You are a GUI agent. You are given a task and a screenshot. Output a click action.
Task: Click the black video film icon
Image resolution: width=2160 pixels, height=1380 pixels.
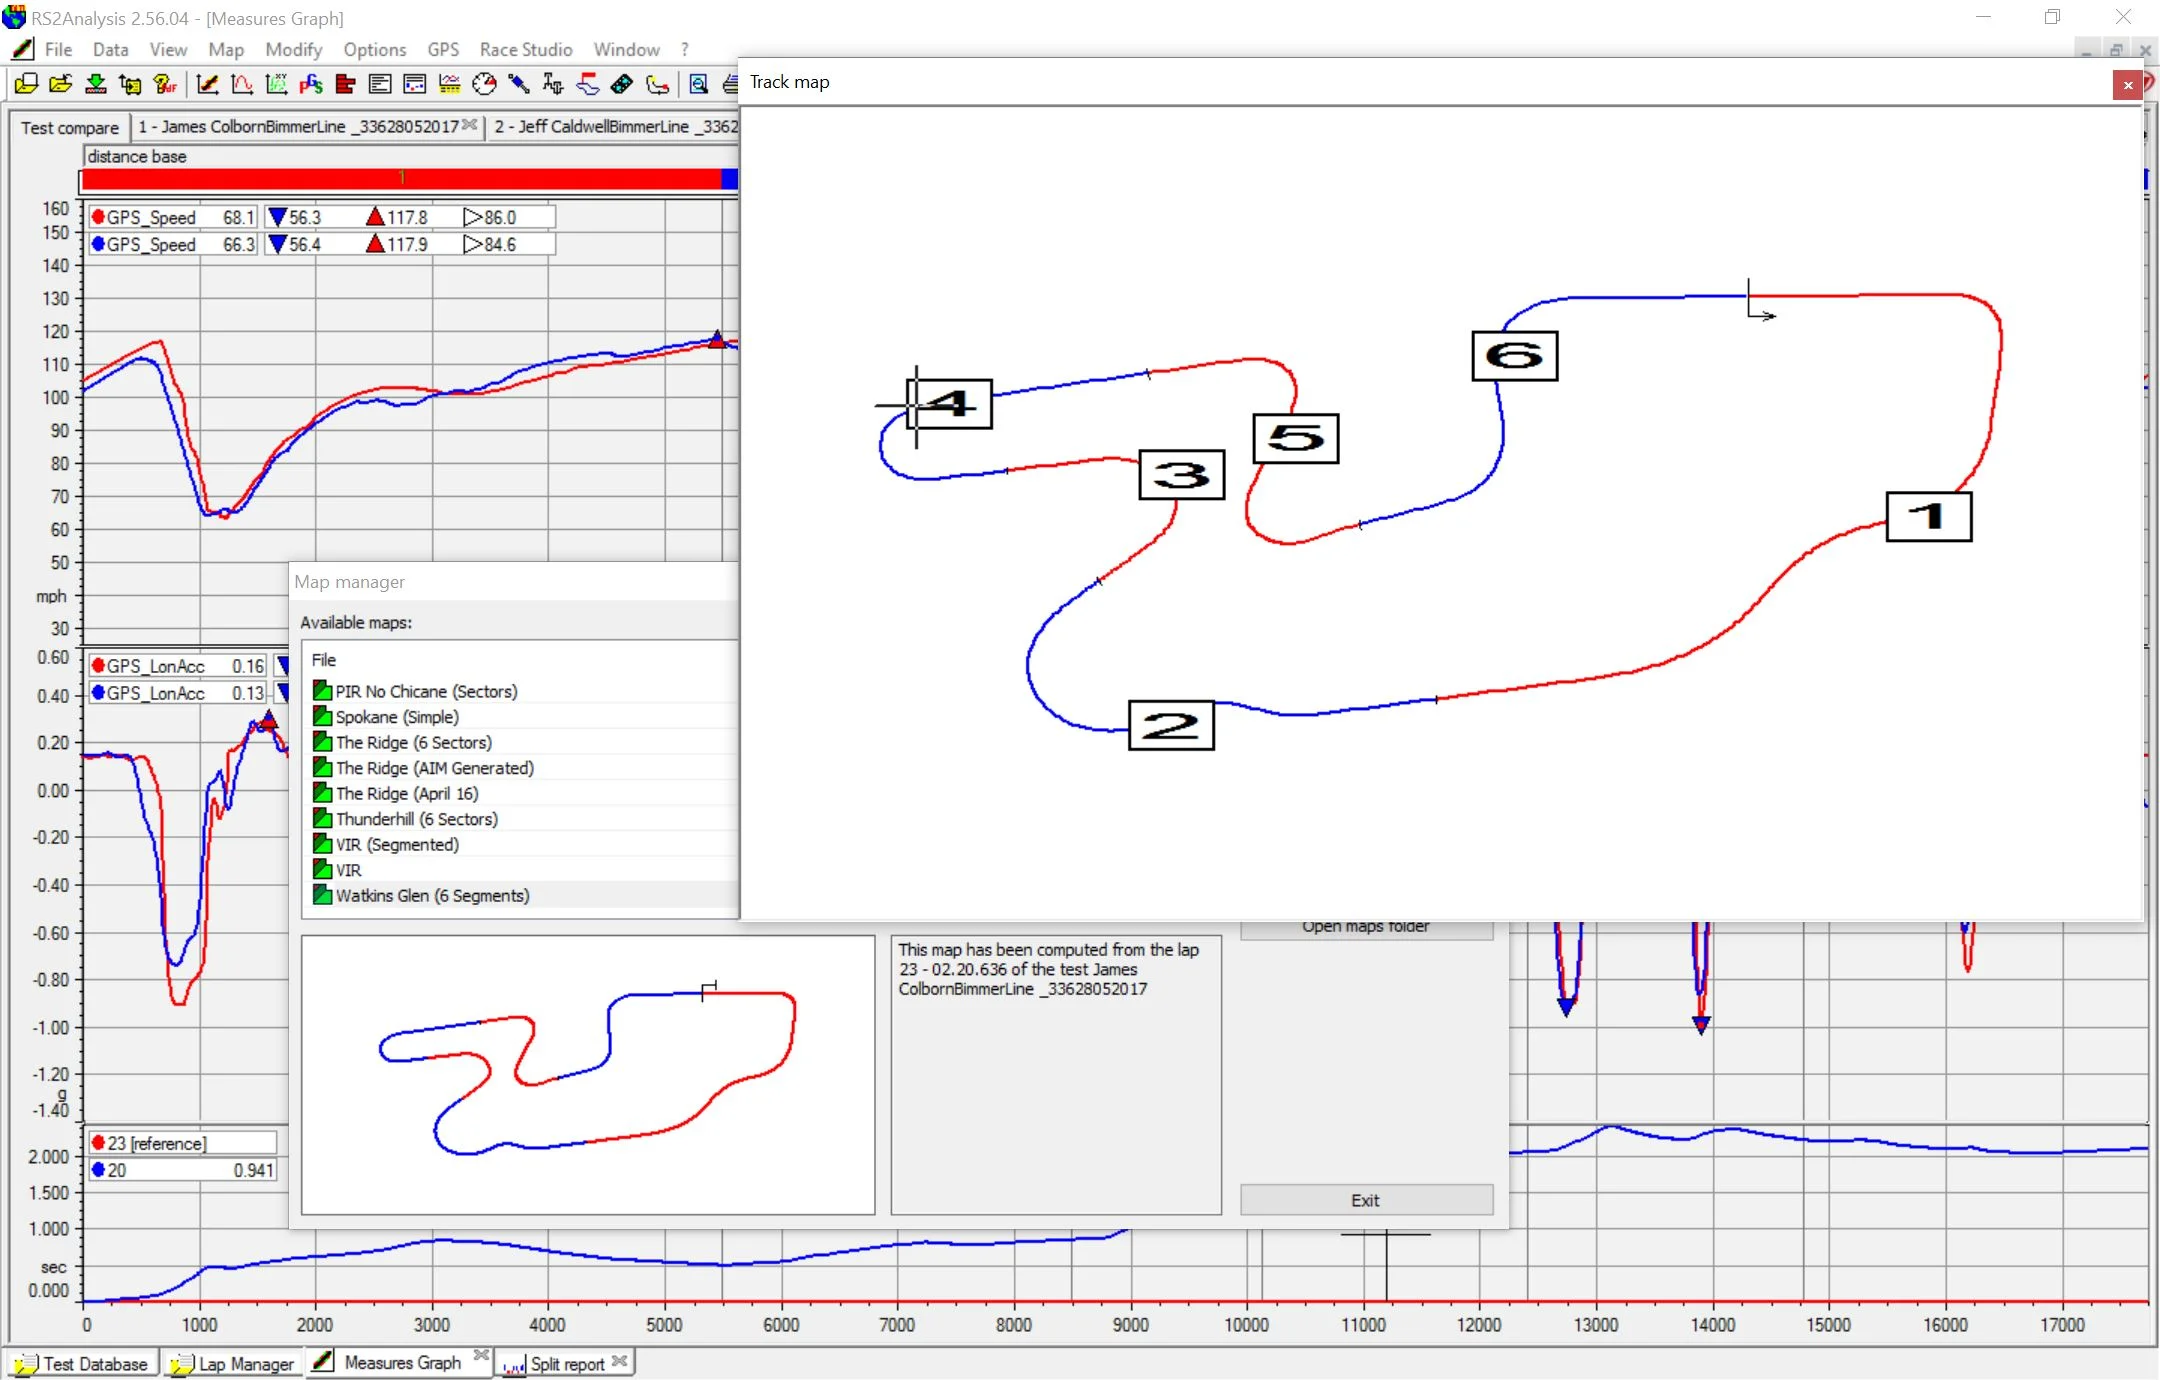point(622,84)
